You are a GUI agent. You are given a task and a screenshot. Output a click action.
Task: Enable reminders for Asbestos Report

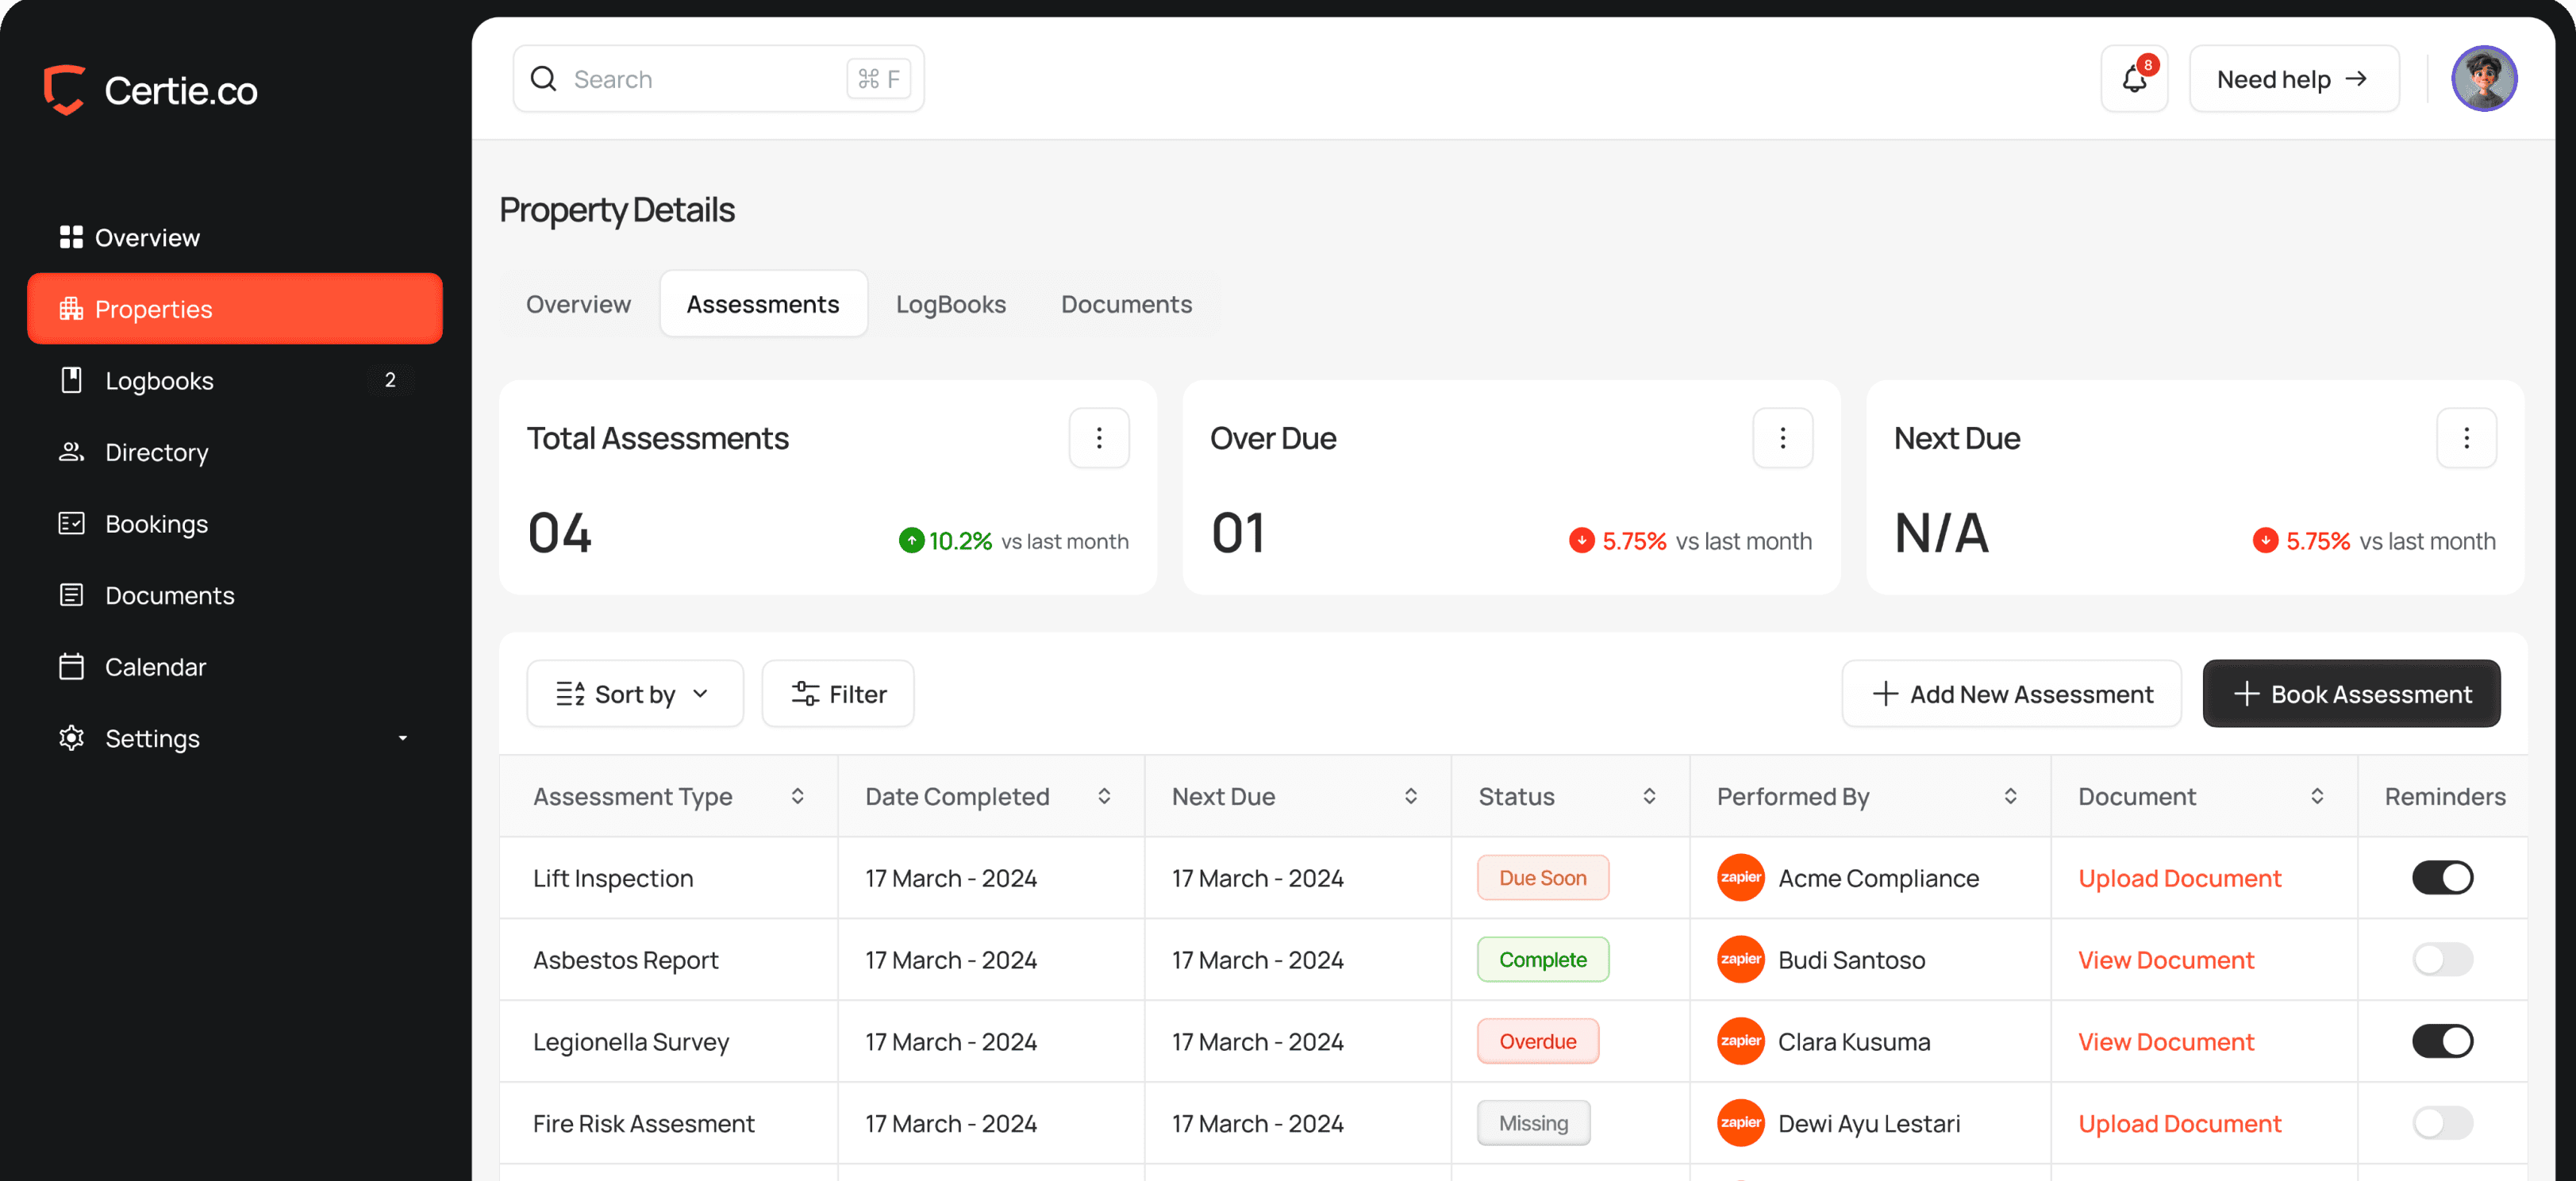point(2442,960)
